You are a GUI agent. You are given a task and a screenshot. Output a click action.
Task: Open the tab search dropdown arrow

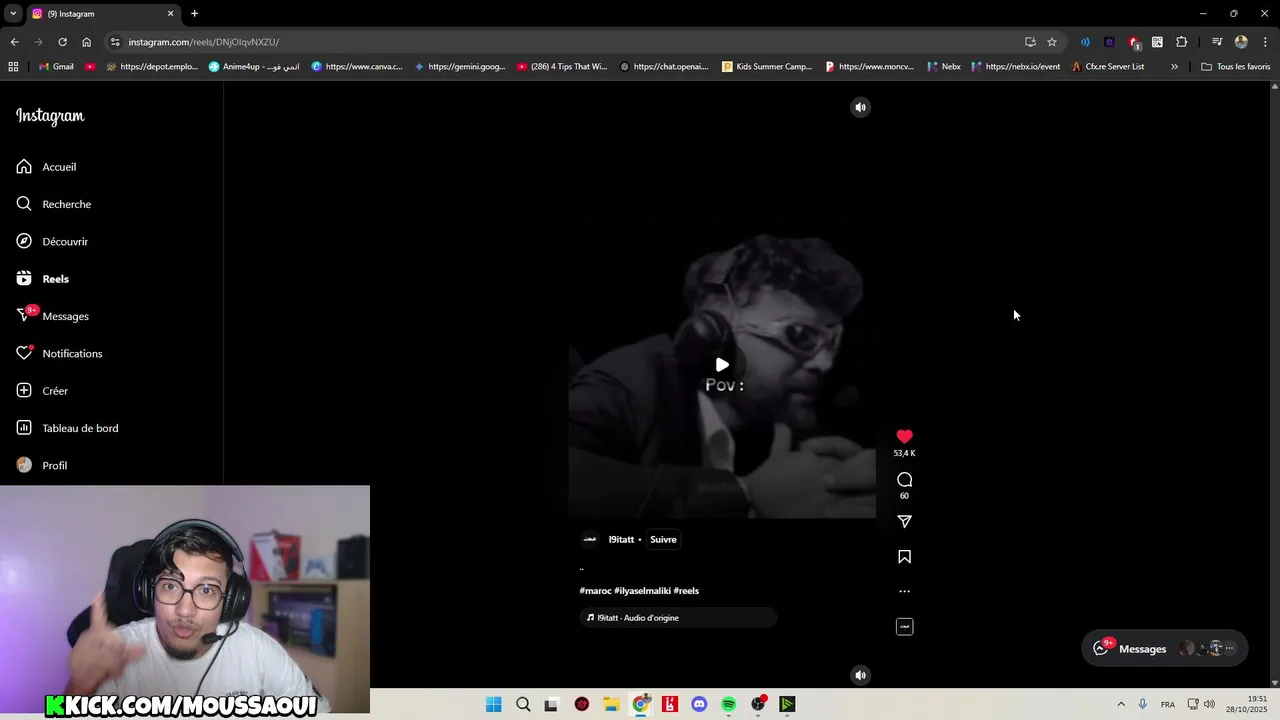point(13,14)
